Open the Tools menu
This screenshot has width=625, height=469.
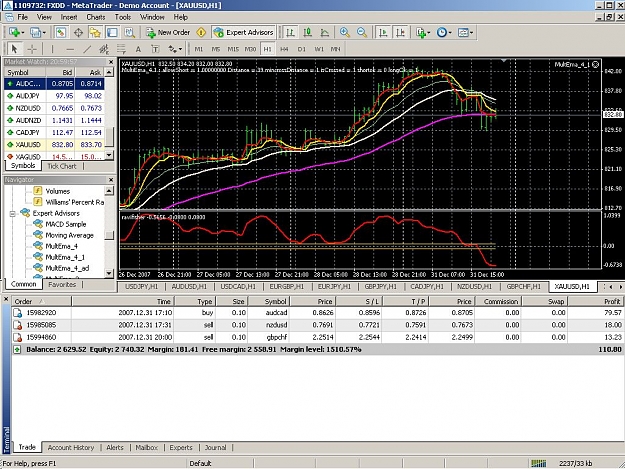[x=123, y=17]
